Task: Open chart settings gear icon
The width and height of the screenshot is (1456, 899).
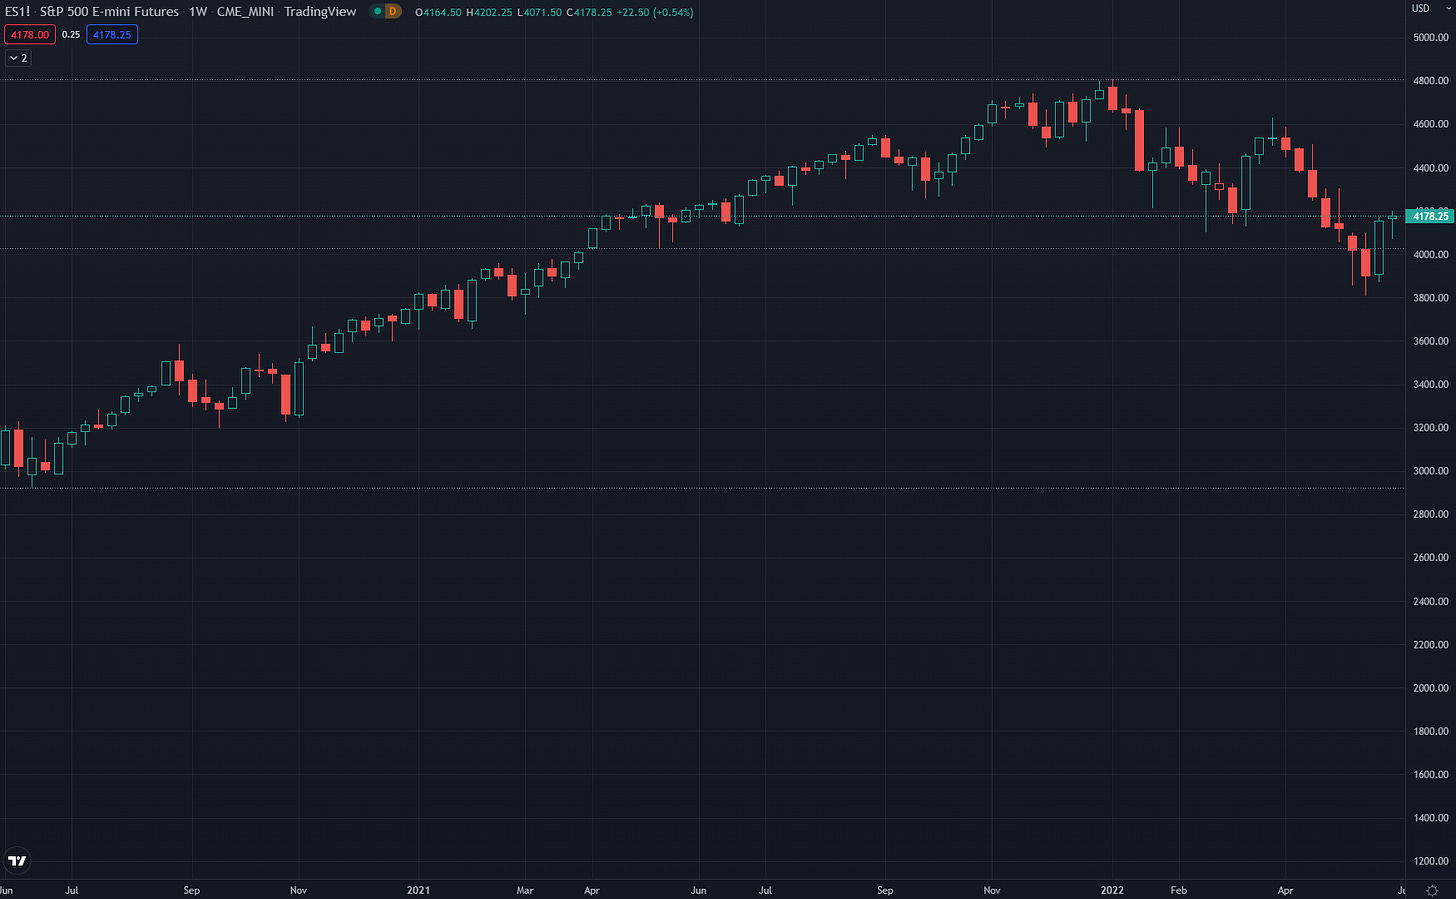Action: 1432,890
